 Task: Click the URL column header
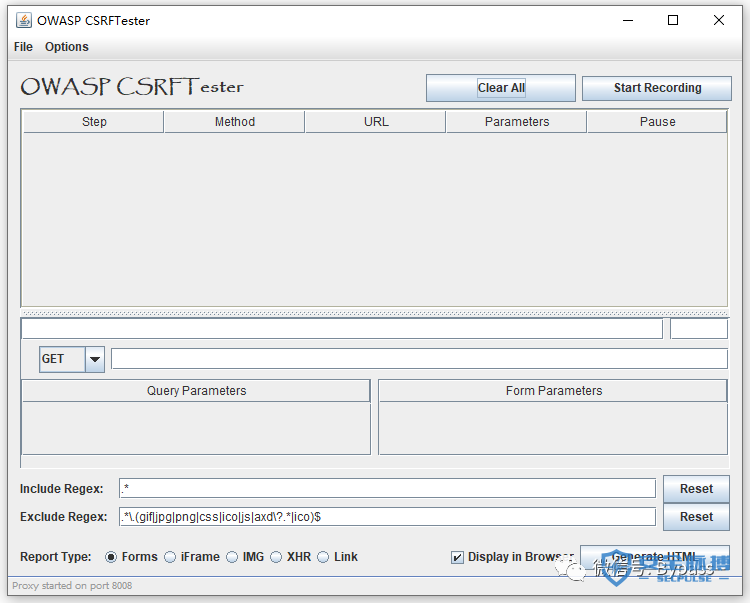pos(376,121)
